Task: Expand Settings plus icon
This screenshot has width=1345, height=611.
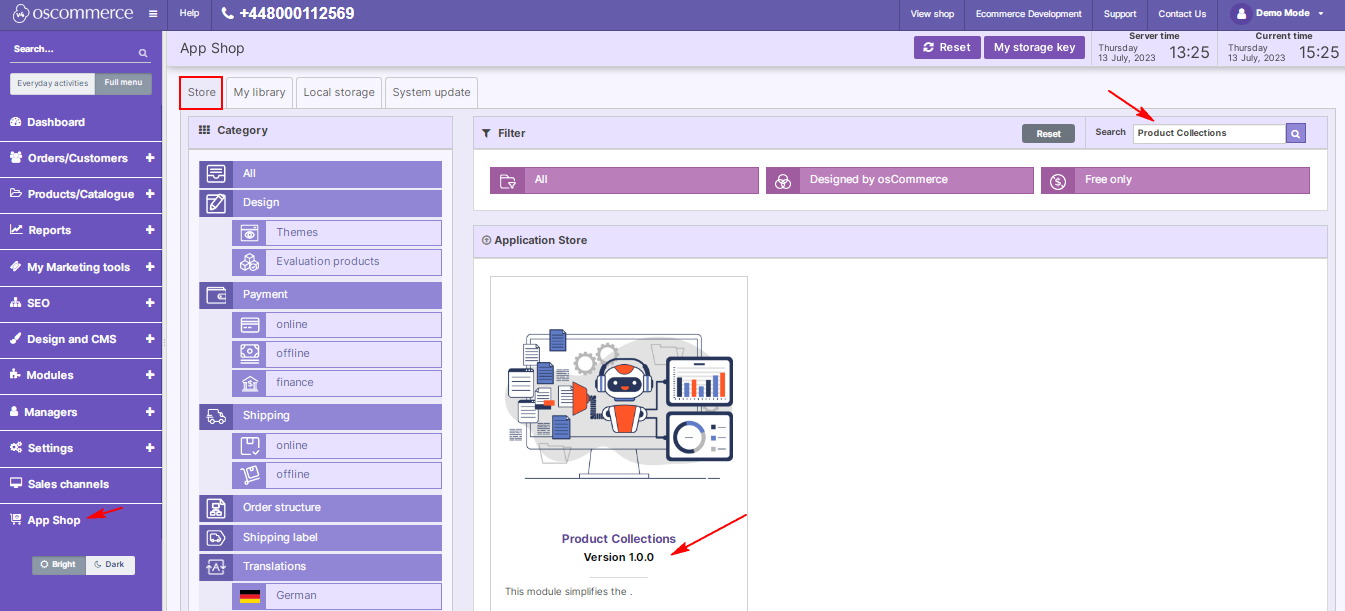Action: click(150, 448)
